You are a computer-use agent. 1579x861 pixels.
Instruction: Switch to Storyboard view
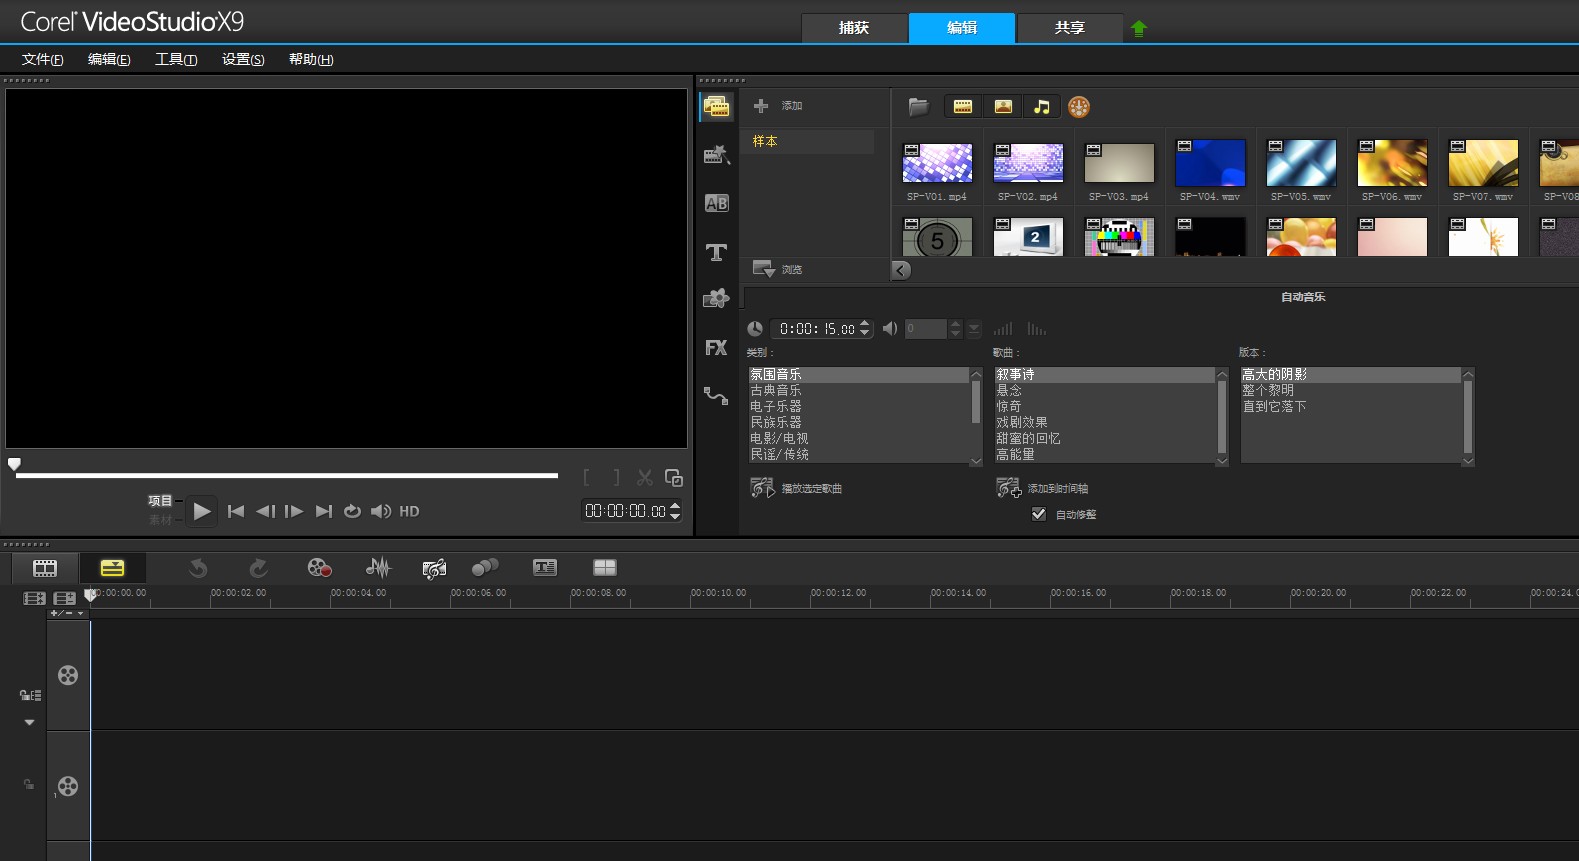tap(45, 568)
